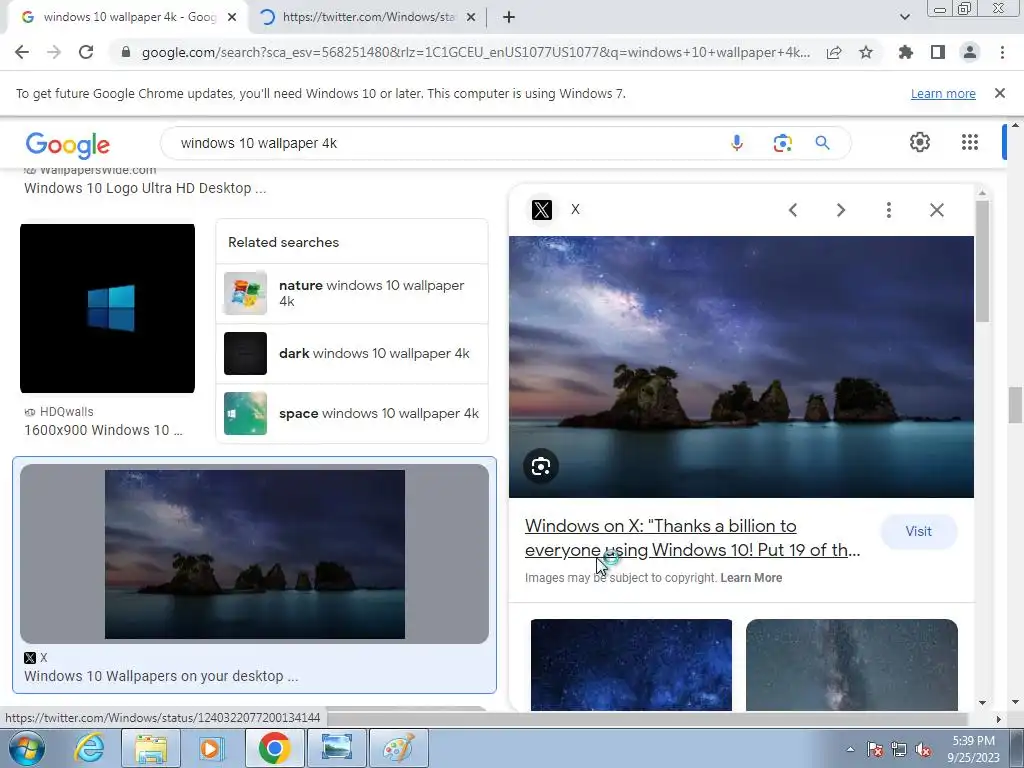Click the preview panel vertical scrollbar
Viewport: 1024px width, 768px height.
(982, 261)
